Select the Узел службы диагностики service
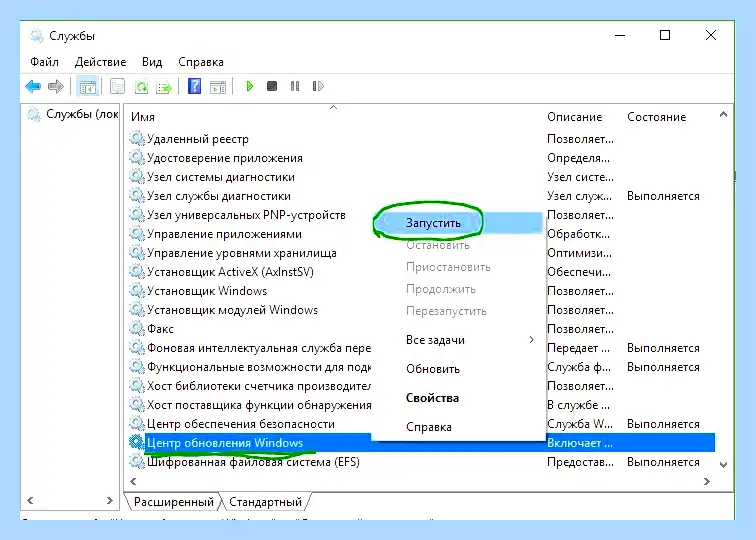The width and height of the screenshot is (756, 540). coord(219,196)
